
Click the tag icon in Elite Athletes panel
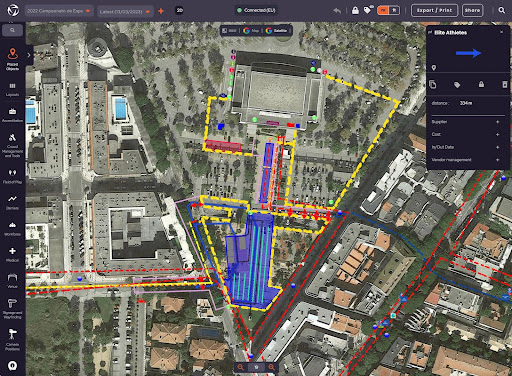(457, 85)
